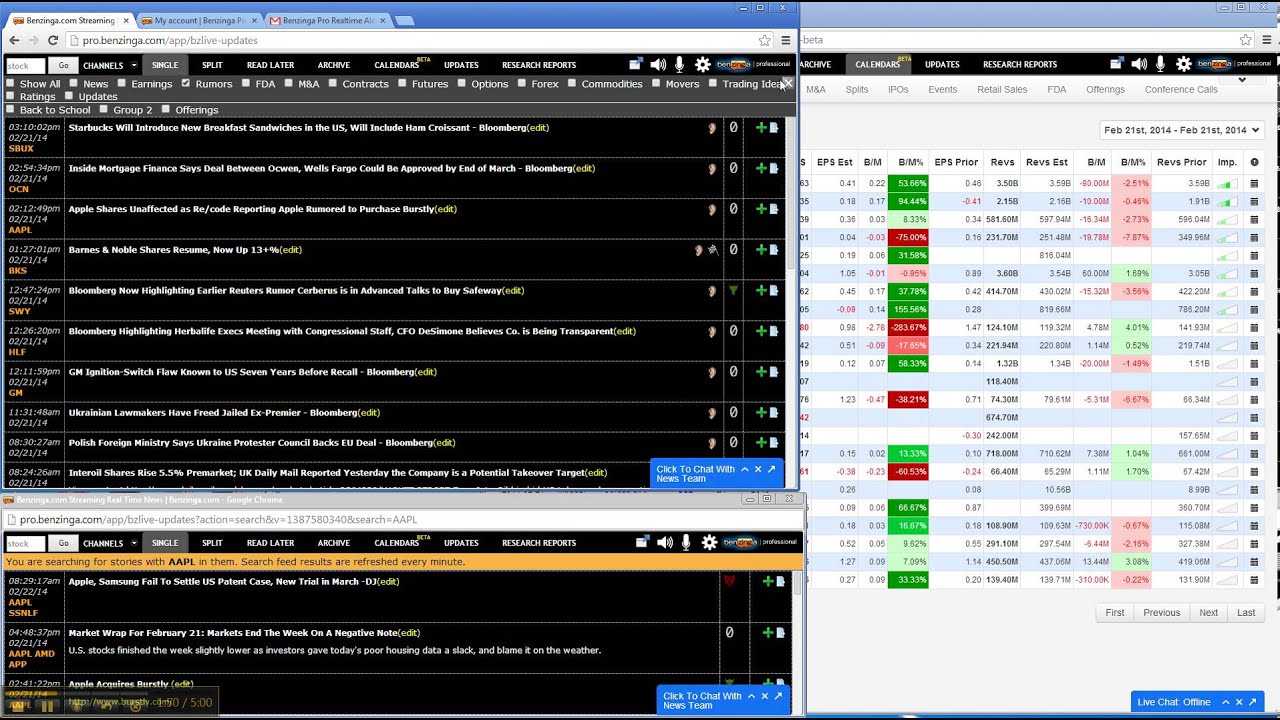Image resolution: width=1280 pixels, height=720 pixels.
Task: Collapse top chat widget with its caret
Action: click(x=744, y=469)
